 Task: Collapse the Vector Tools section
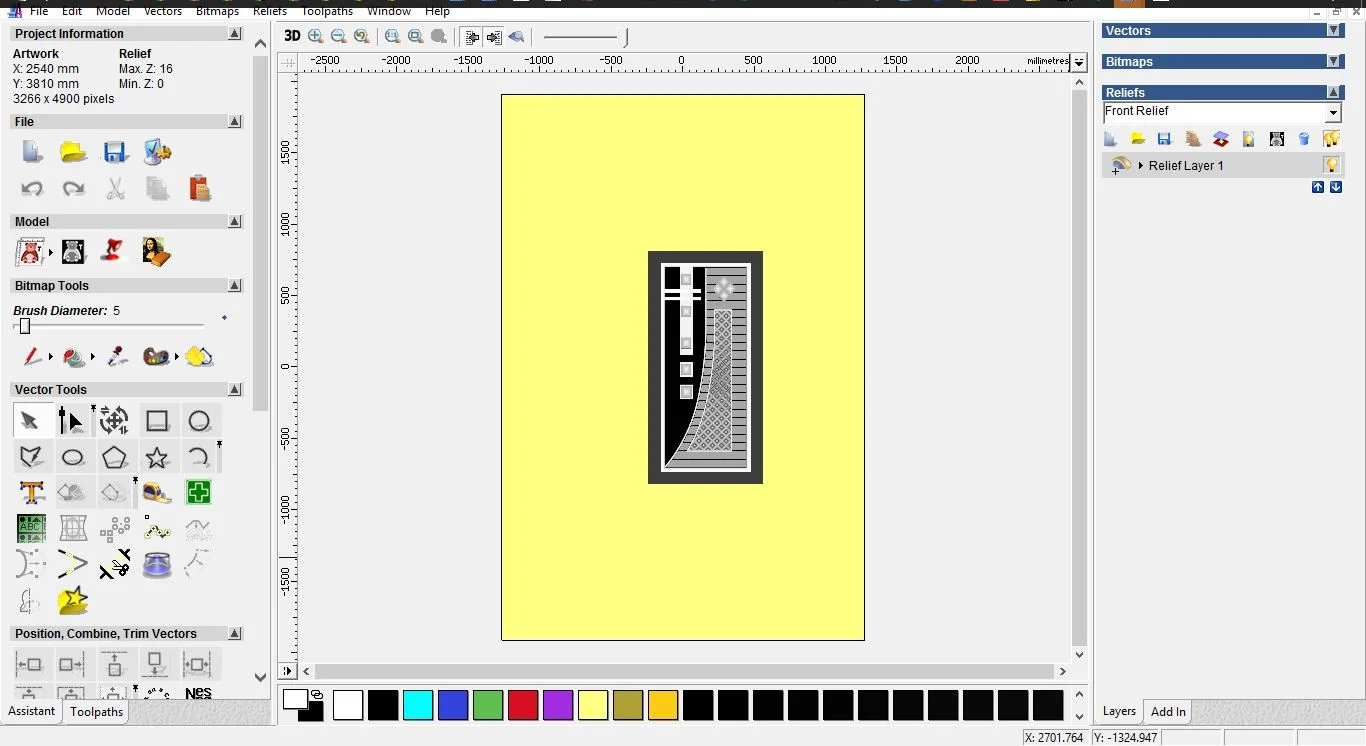(235, 389)
